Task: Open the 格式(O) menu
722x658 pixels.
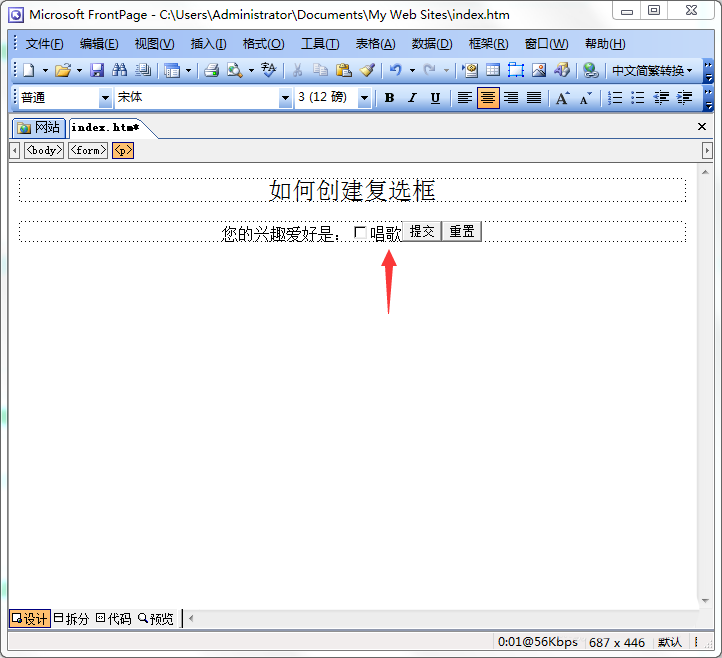Action: (263, 44)
